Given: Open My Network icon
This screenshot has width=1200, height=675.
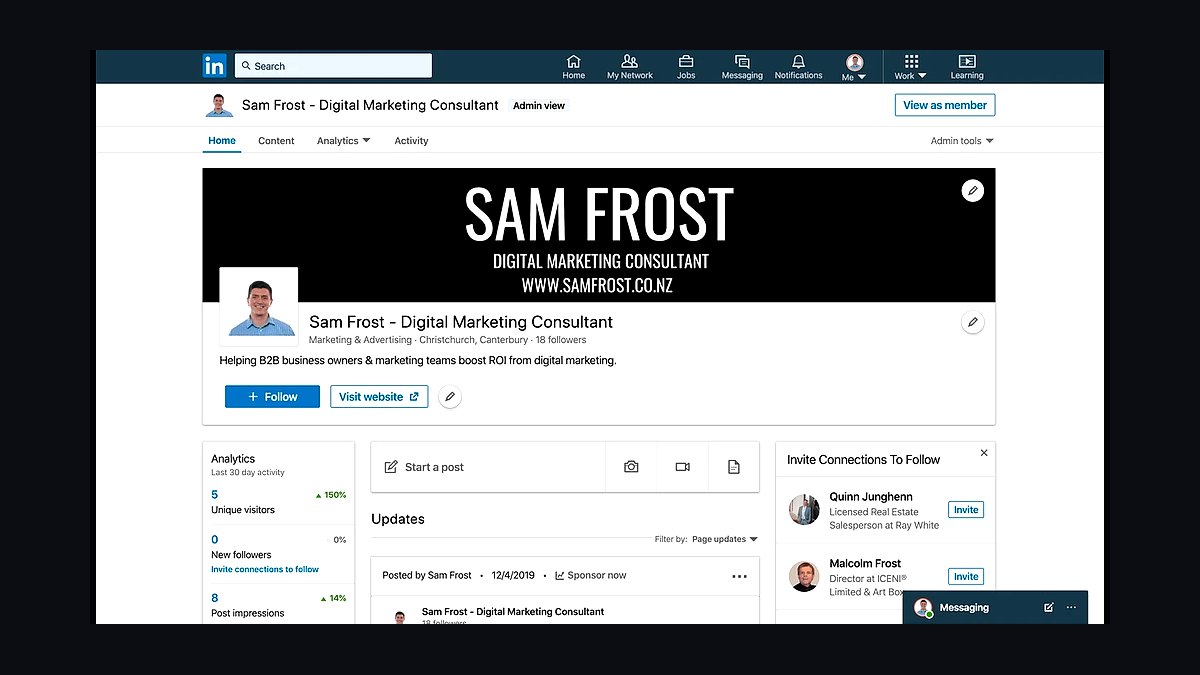Looking at the screenshot, I should (629, 67).
